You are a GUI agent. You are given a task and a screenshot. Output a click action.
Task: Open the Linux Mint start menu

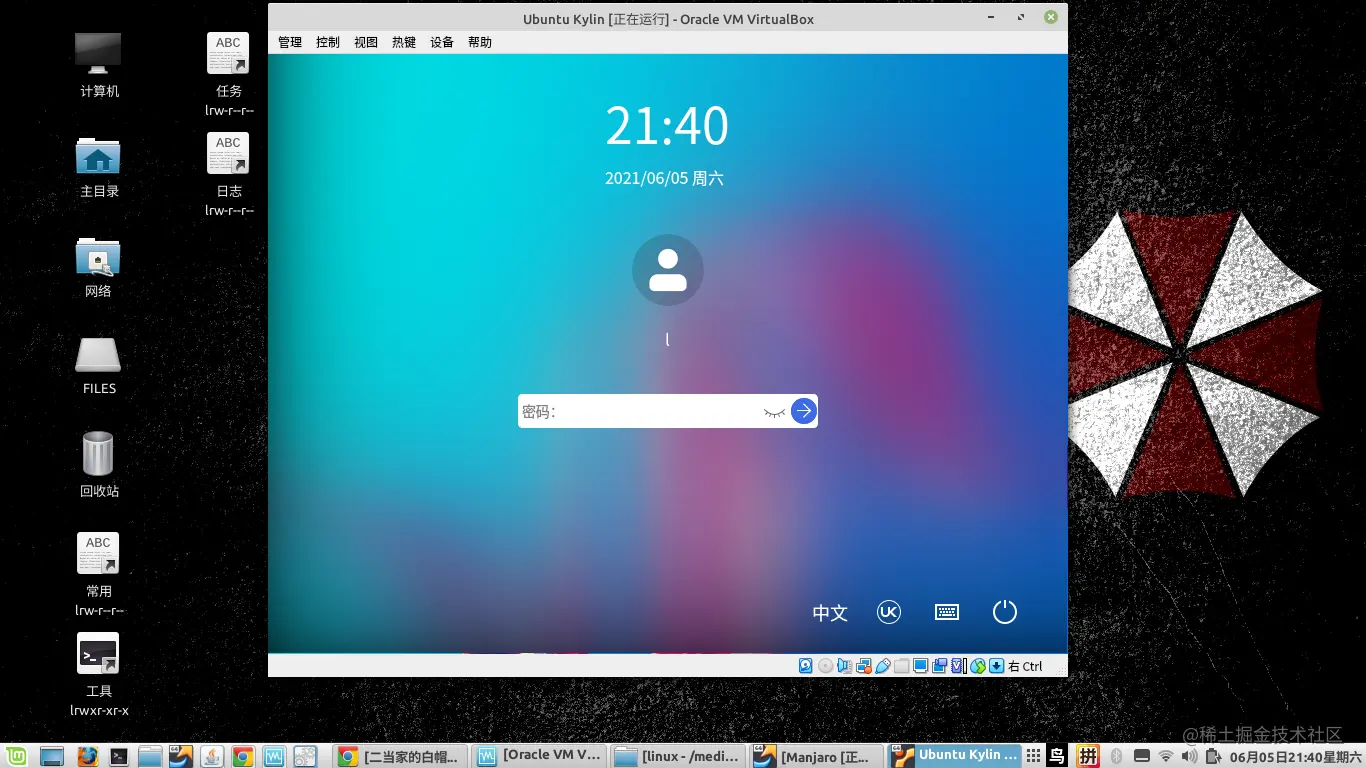[x=17, y=756]
